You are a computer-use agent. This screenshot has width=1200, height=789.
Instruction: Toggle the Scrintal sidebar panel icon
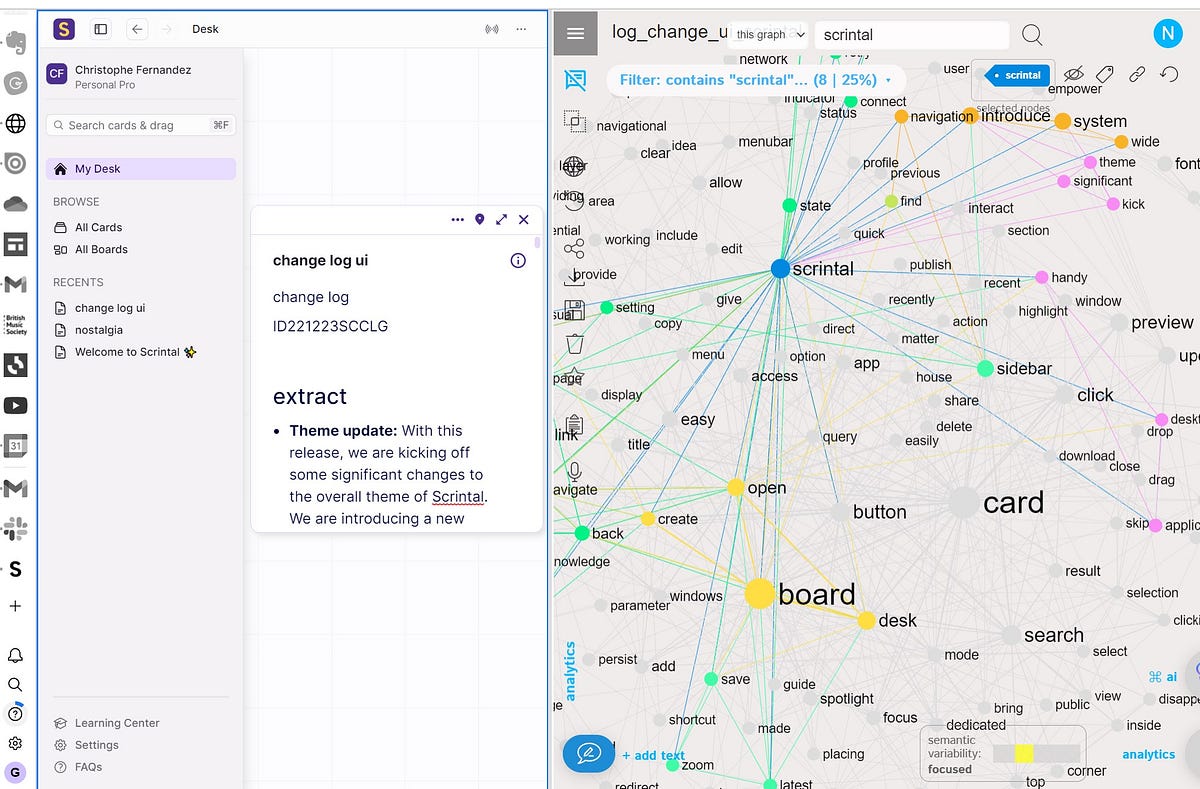point(101,29)
